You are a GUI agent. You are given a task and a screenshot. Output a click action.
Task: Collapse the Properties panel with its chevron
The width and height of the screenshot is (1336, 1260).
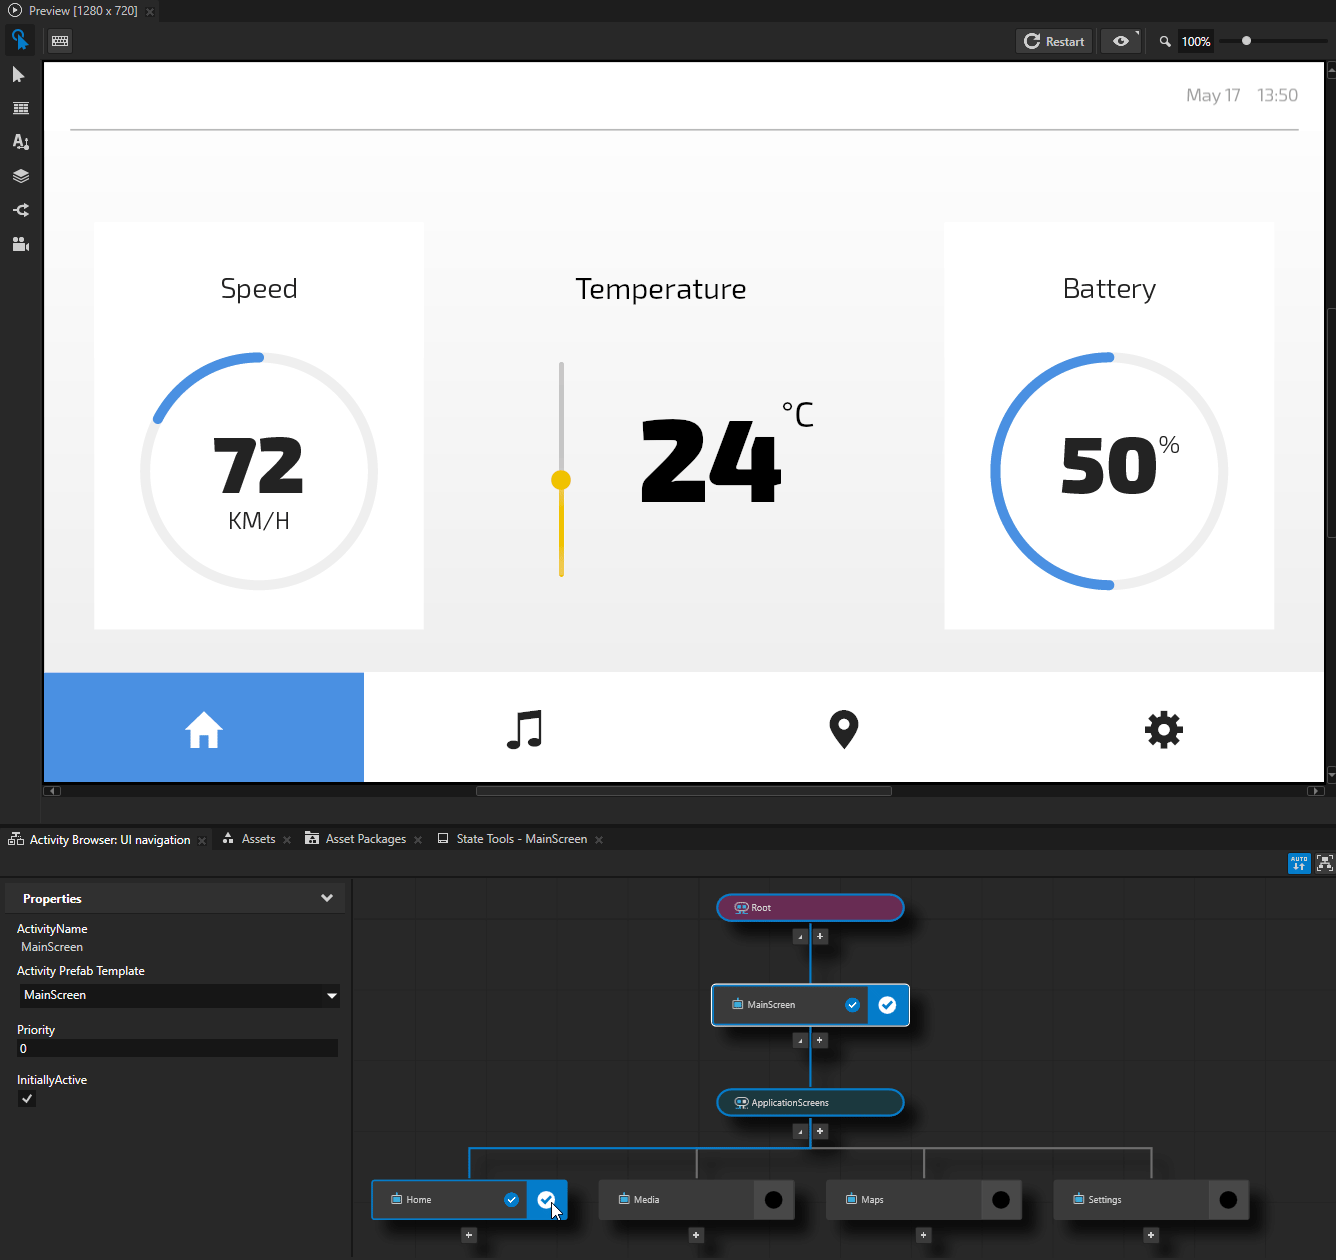tap(327, 898)
